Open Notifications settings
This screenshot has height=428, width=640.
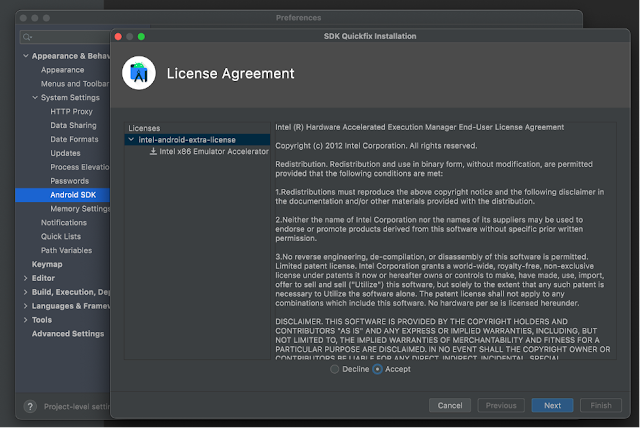click(64, 222)
